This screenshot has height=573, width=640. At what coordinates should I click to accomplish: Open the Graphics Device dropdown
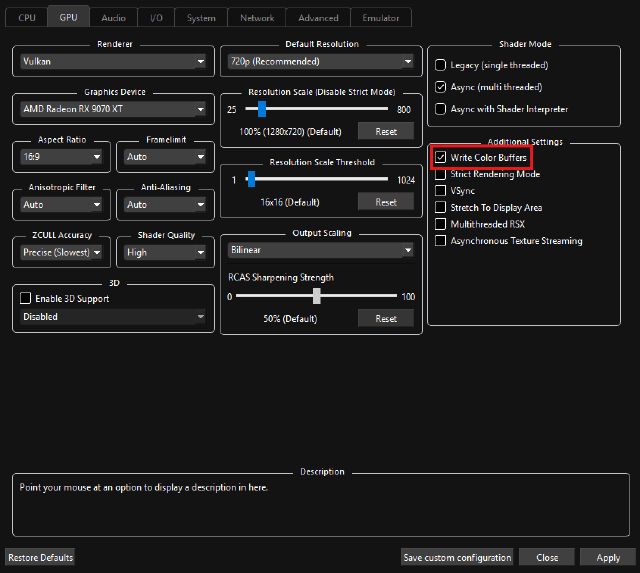click(x=112, y=109)
